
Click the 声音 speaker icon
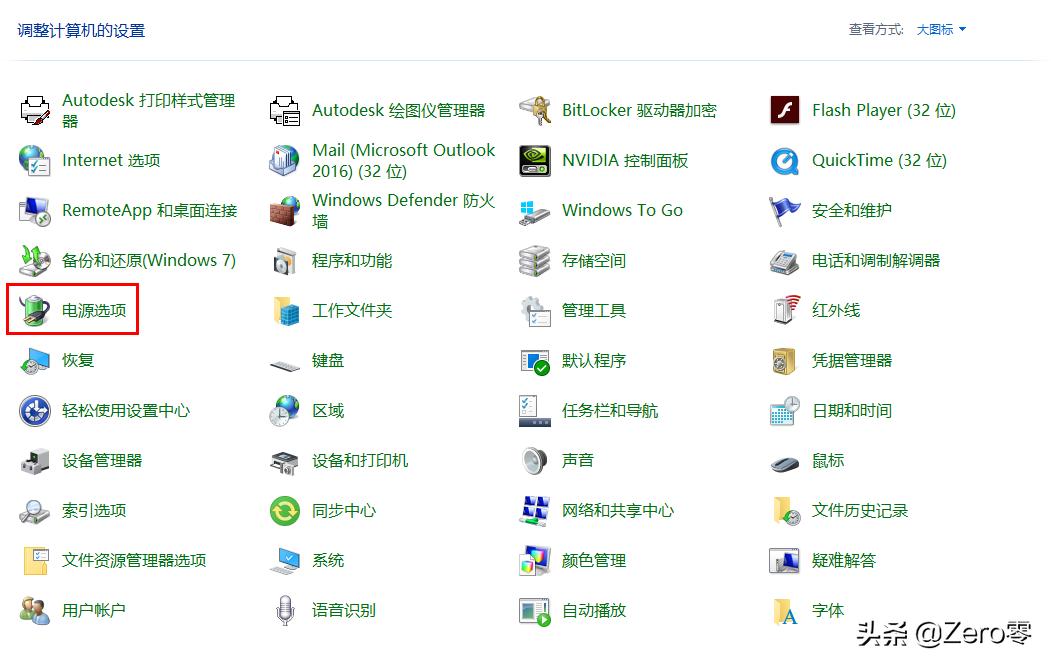[x=535, y=461]
